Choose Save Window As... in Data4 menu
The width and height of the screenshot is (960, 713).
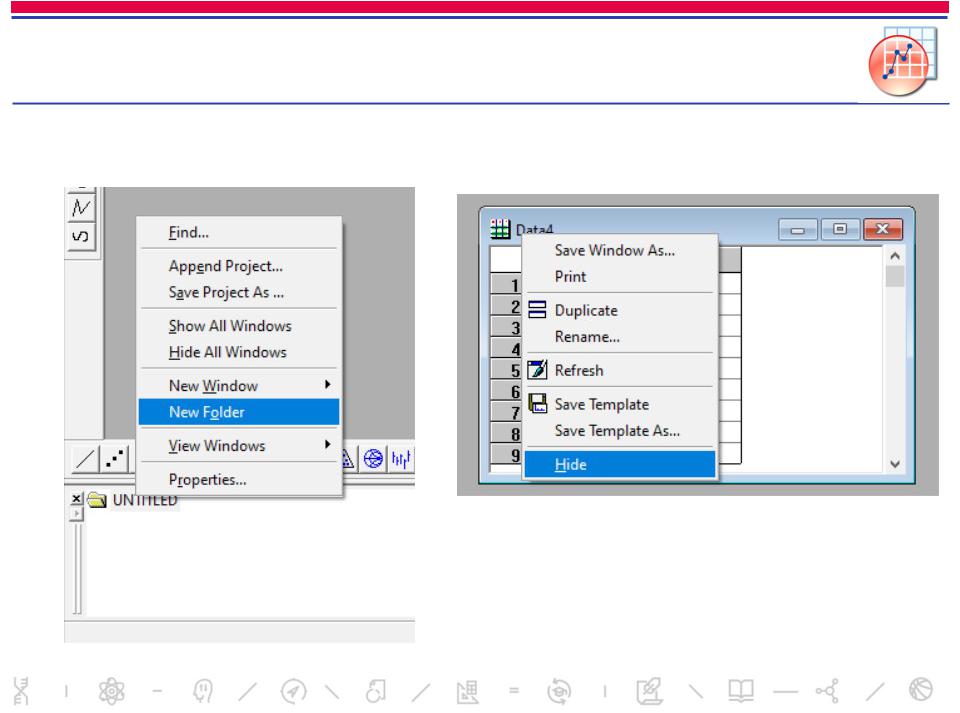tap(615, 250)
